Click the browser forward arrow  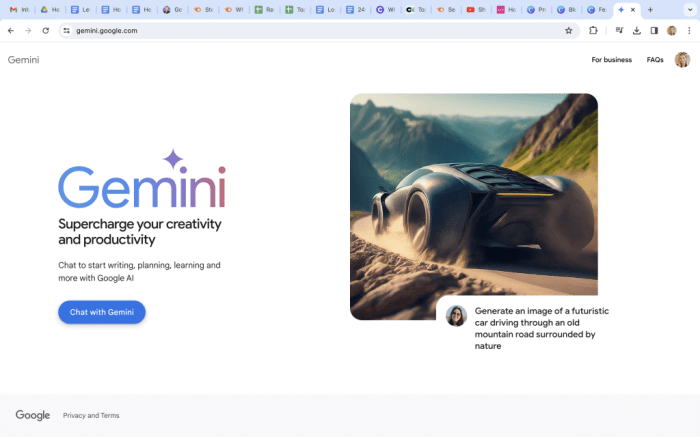pyautogui.click(x=28, y=31)
